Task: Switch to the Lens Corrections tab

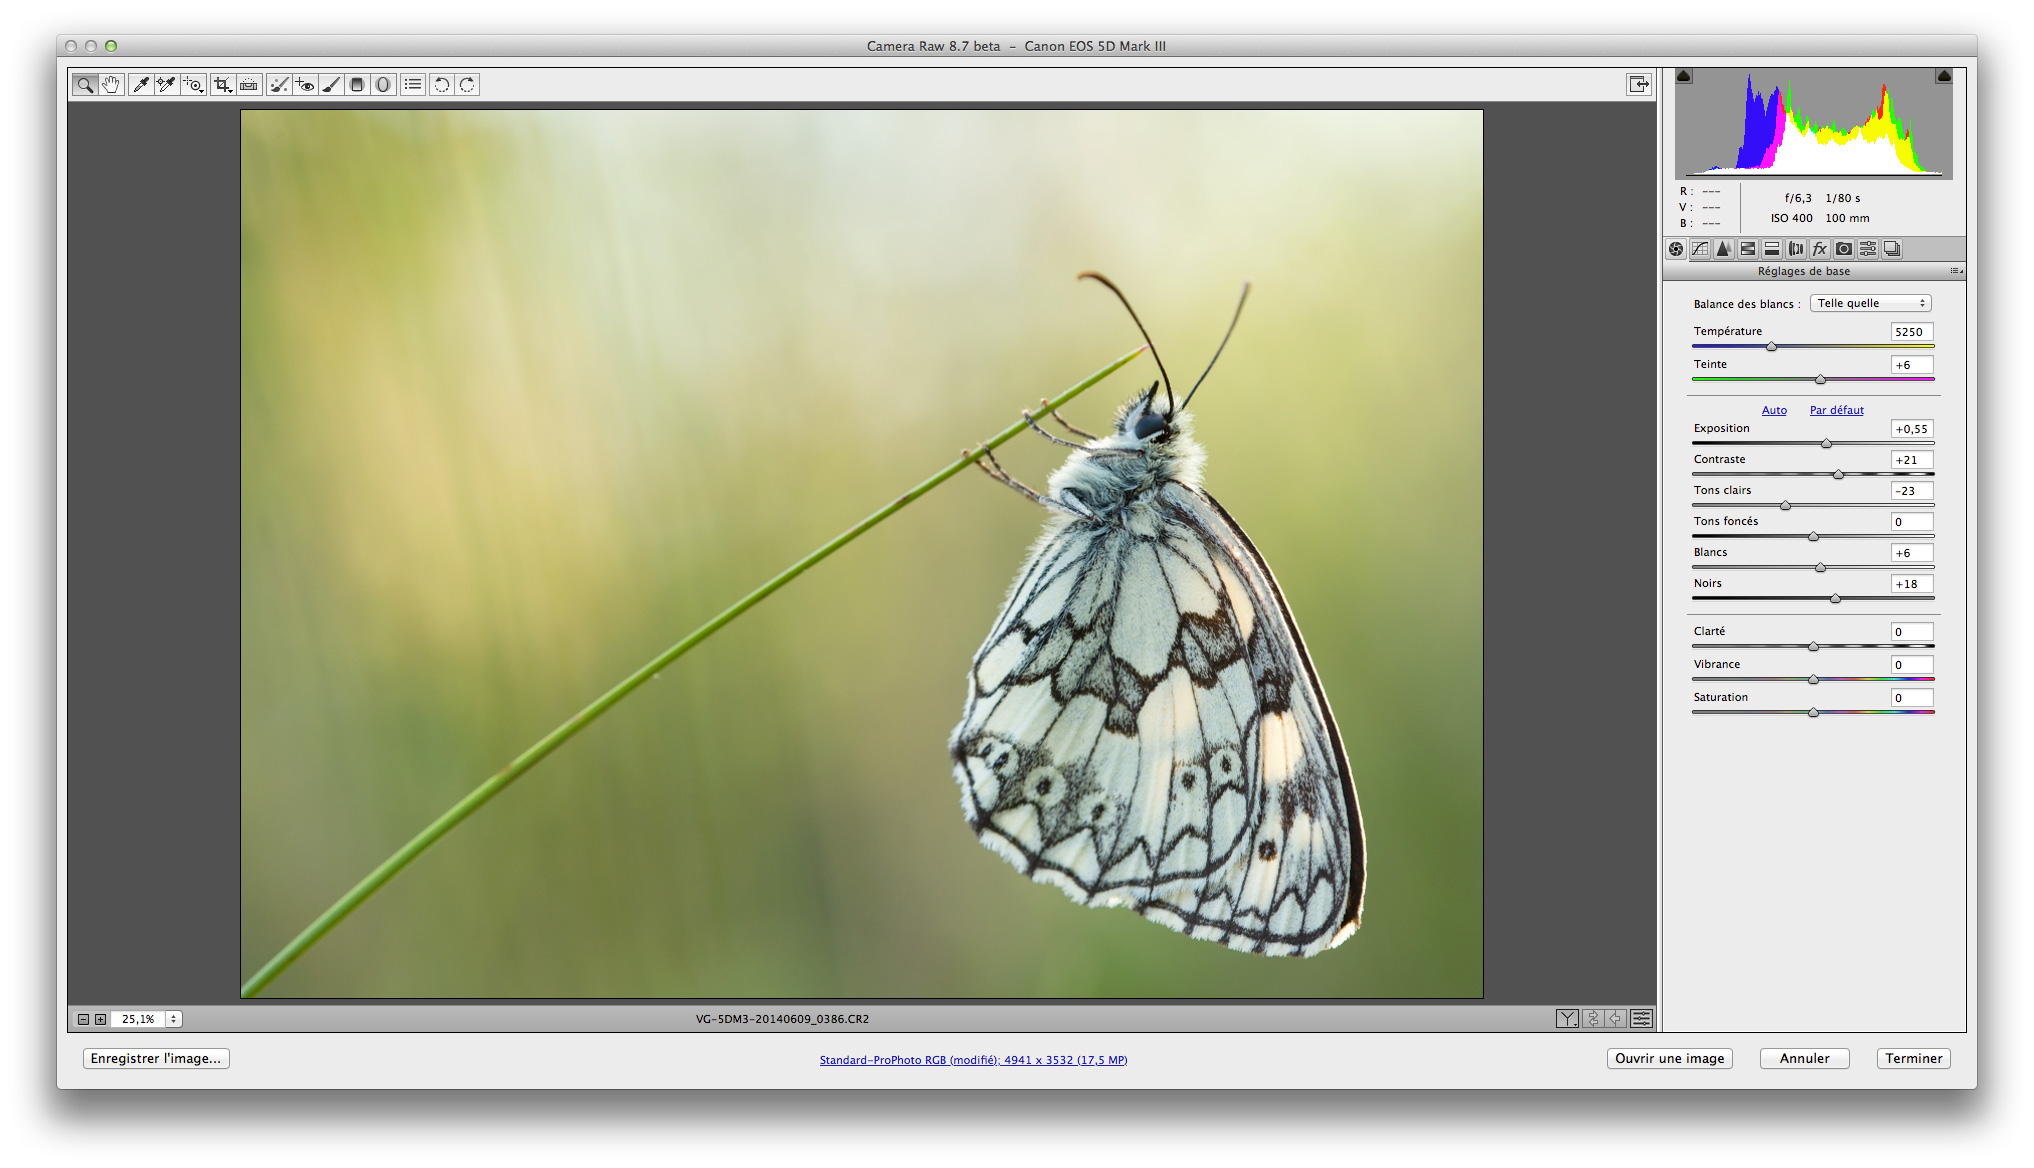Action: pyautogui.click(x=1796, y=249)
